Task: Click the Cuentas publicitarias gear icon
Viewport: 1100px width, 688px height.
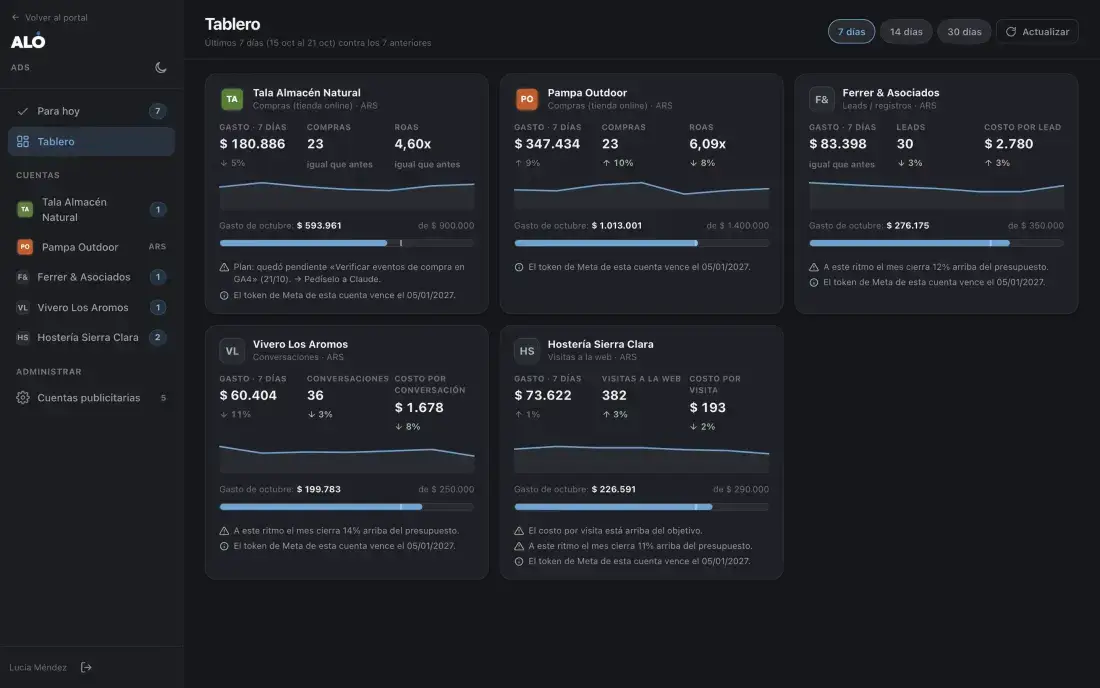Action: point(23,398)
